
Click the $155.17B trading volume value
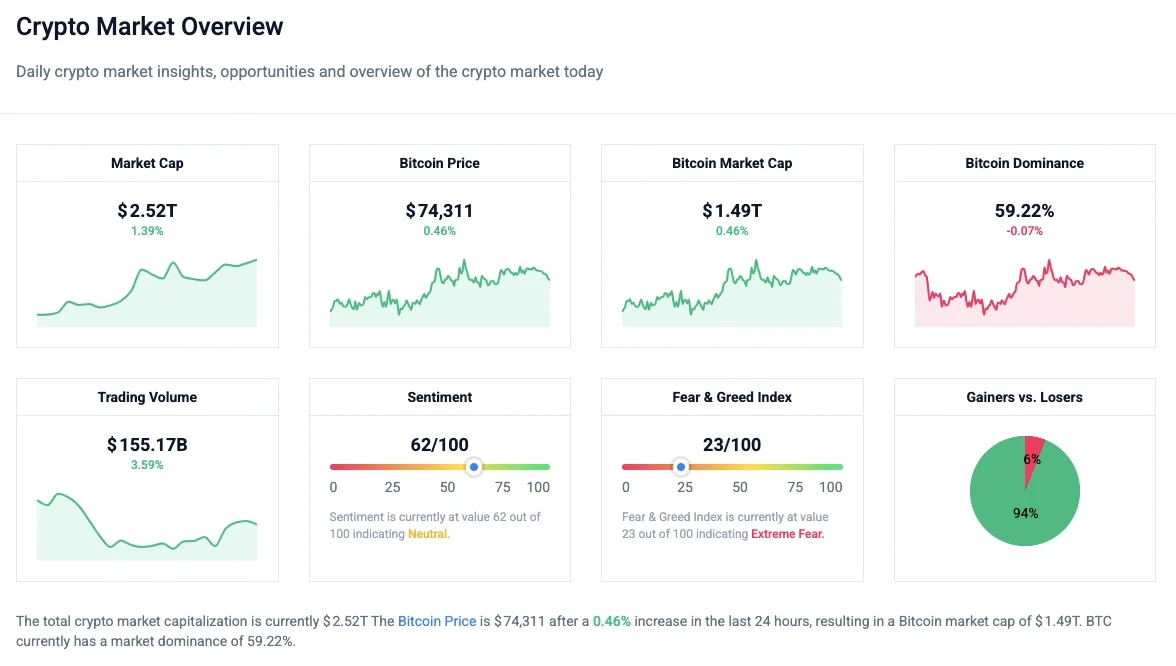click(x=147, y=445)
